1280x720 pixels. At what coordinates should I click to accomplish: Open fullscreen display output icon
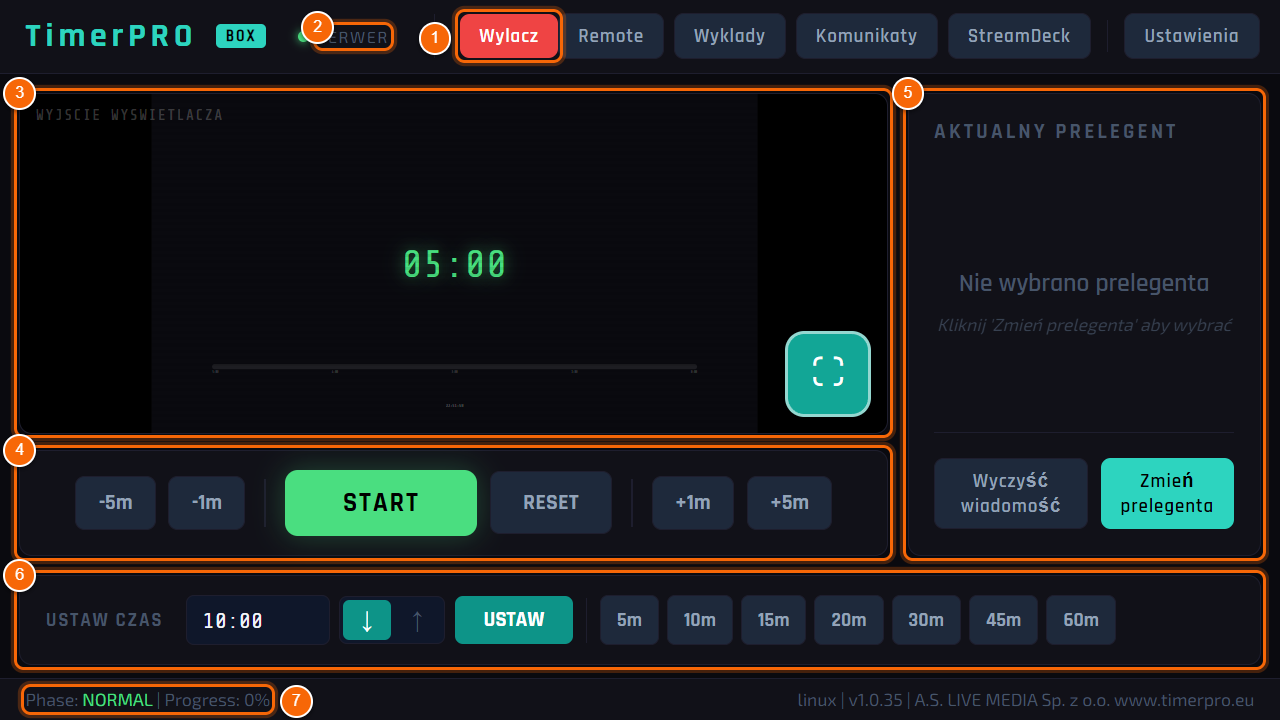click(828, 373)
